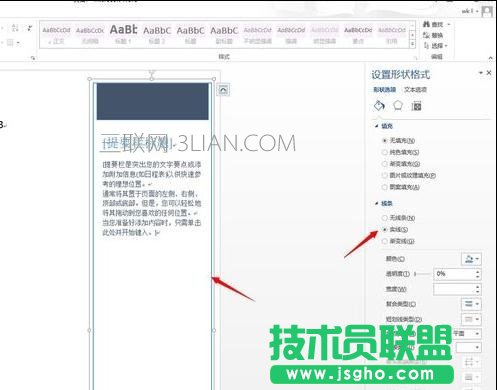Switch to Shape Options (形状选项) tab

pos(384,90)
